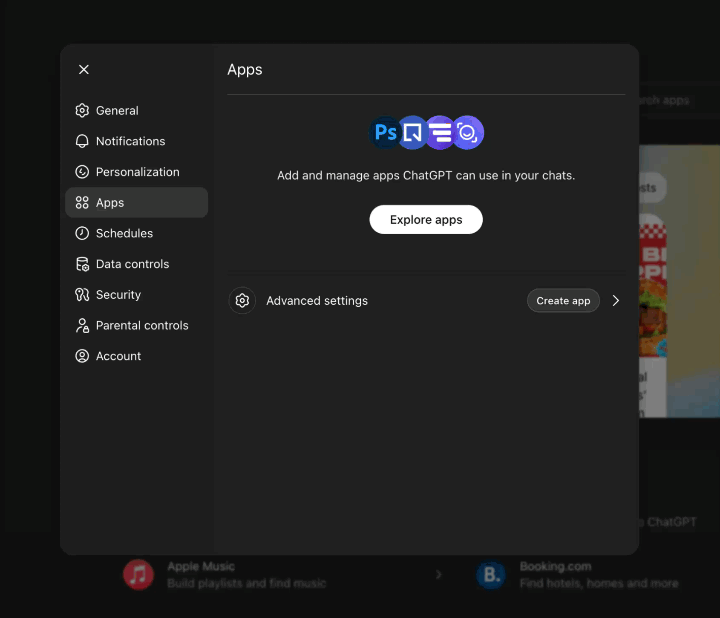720x618 pixels.
Task: Click the Apps heading in the dialog
Action: (x=245, y=70)
